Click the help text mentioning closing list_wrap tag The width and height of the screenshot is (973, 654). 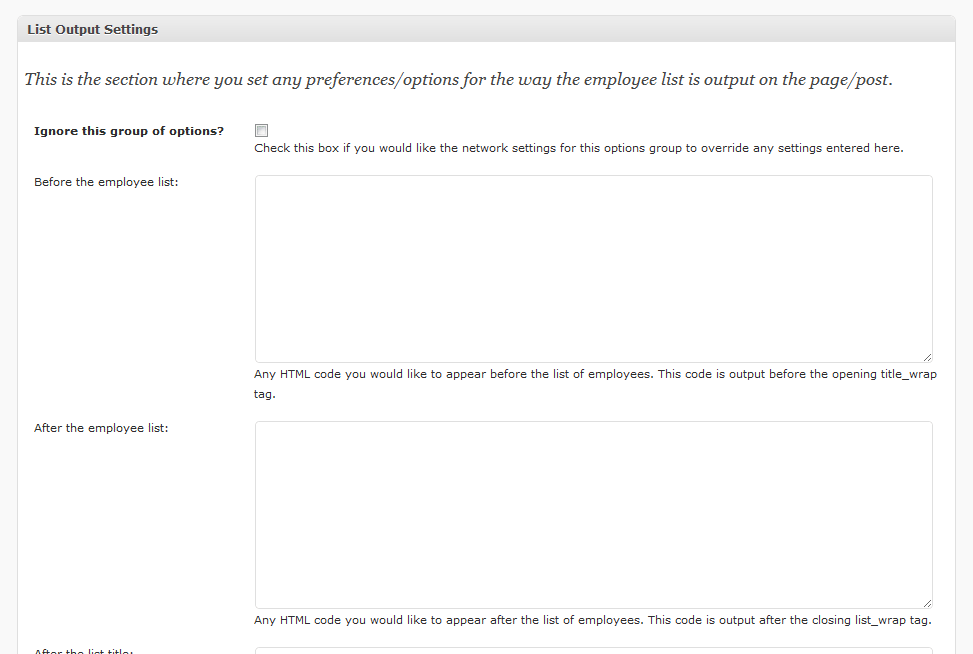[593, 620]
